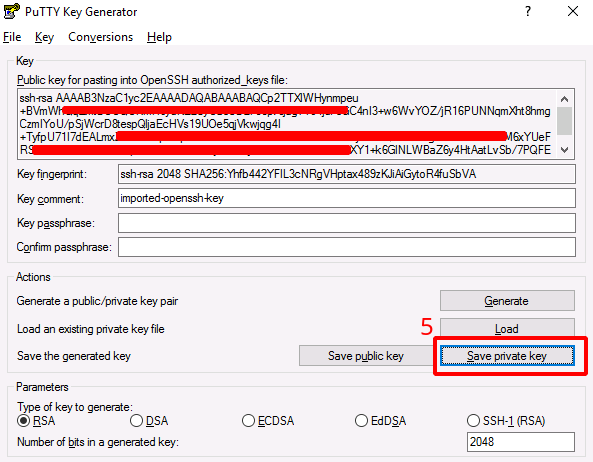Click the PuTTY Key Generator title bar icon
593x462 pixels.
pos(11,11)
